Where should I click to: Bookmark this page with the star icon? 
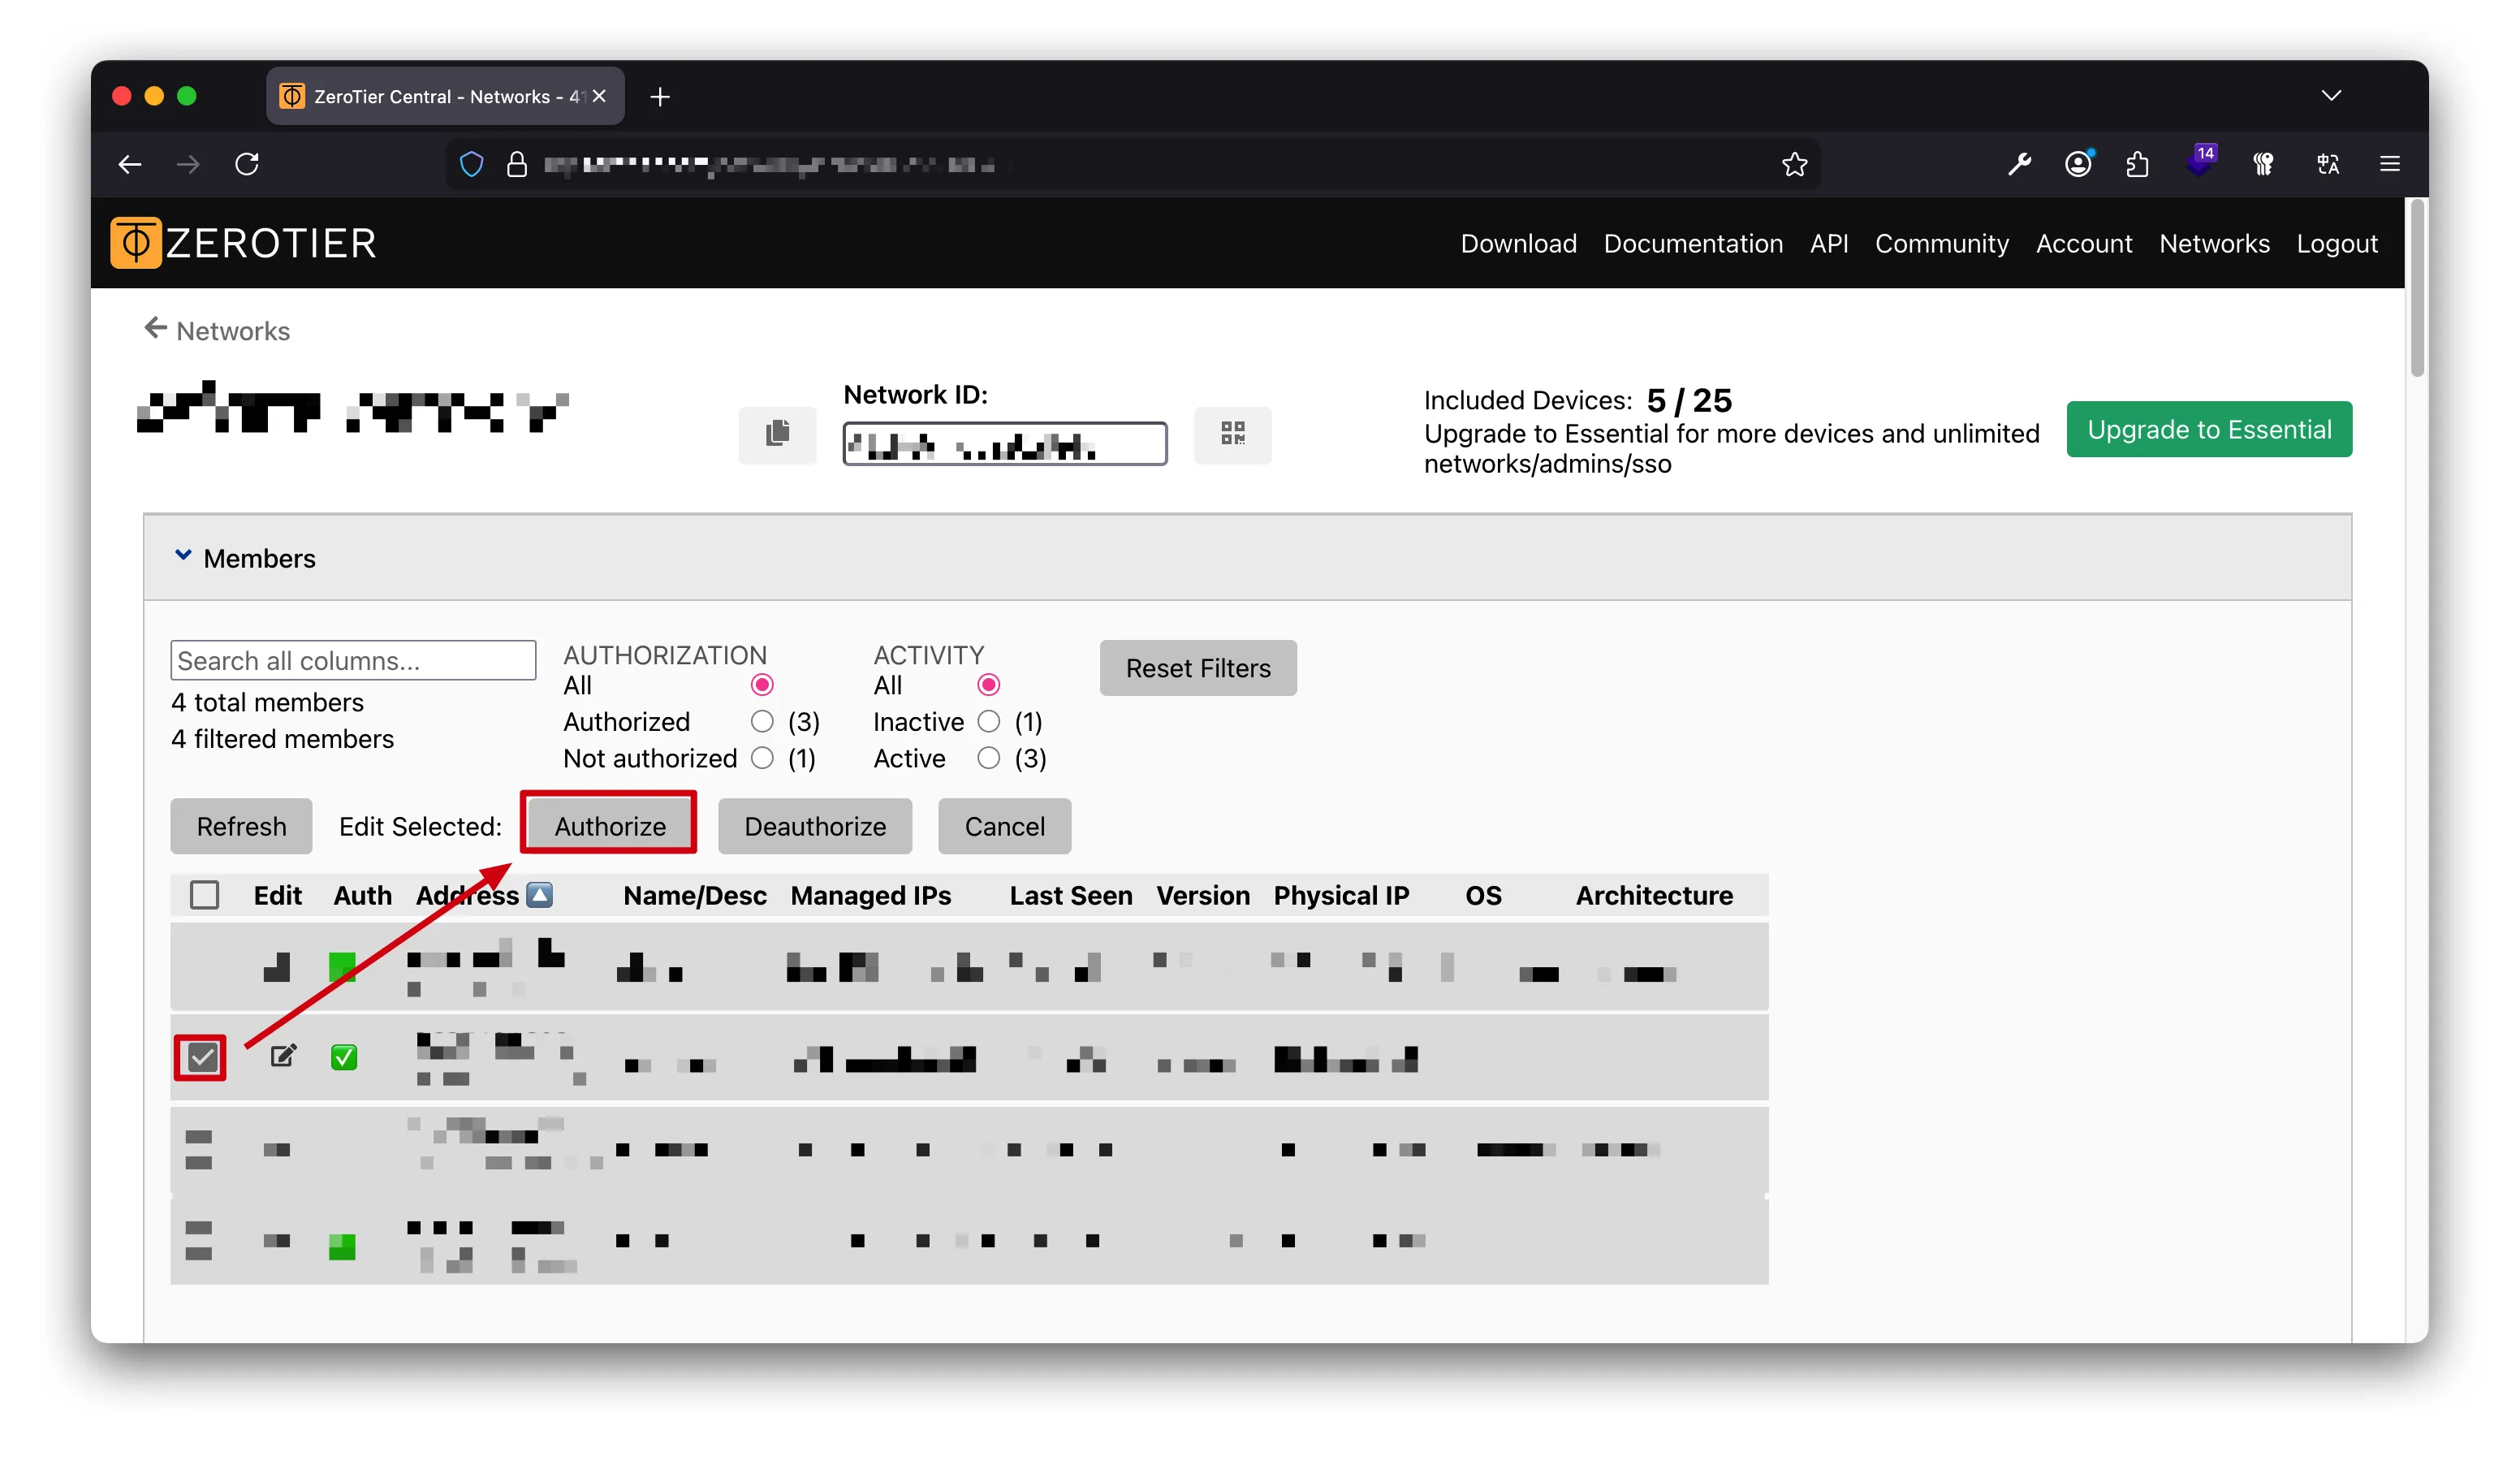click(1795, 164)
